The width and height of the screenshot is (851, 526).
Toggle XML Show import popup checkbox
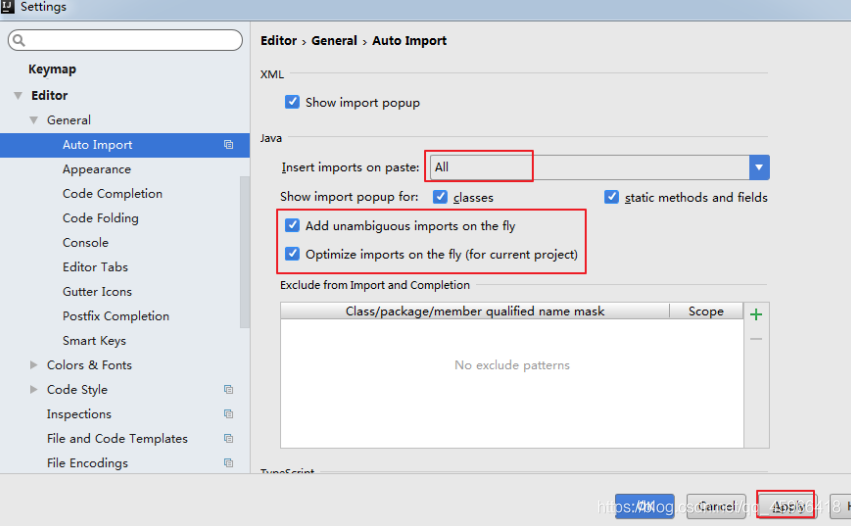coord(292,102)
